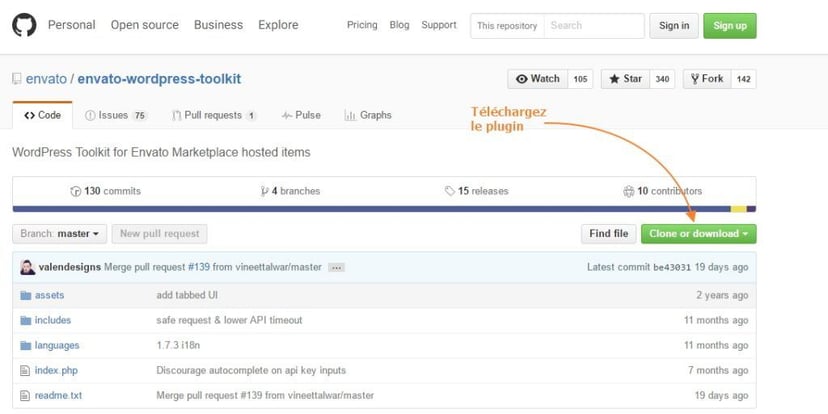The width and height of the screenshot is (828, 414).
Task: Fork this repository
Action: 707,79
